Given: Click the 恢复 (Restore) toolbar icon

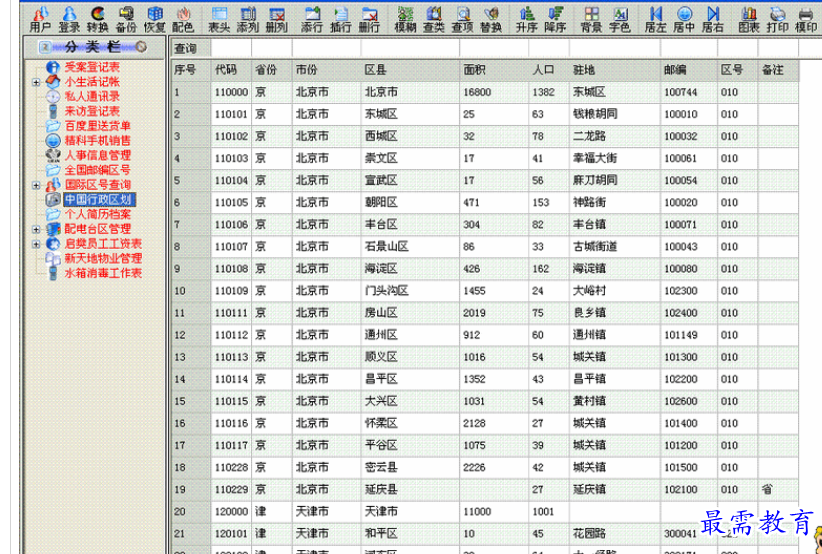Looking at the screenshot, I should (155, 18).
